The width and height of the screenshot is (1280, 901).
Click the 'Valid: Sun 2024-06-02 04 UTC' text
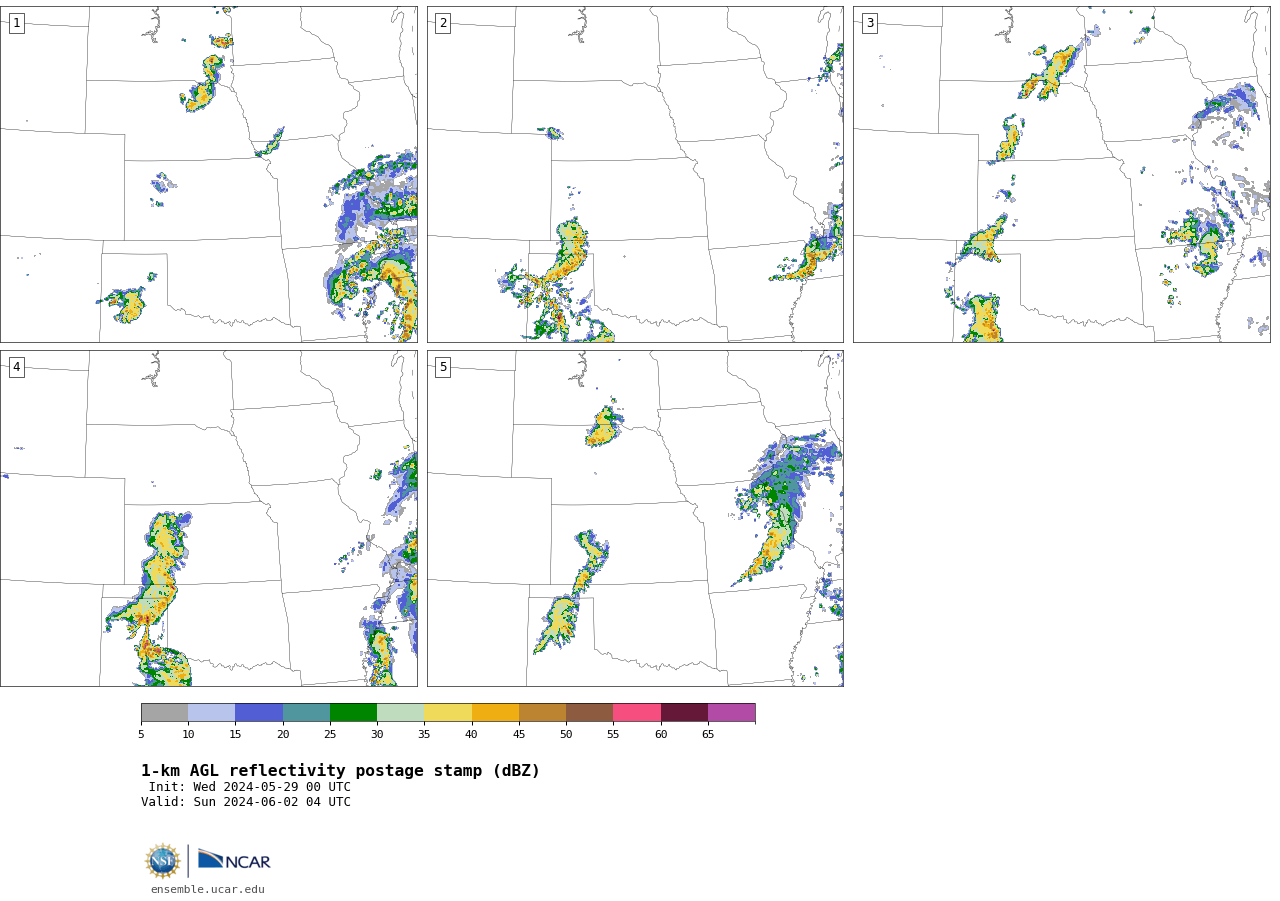(x=246, y=802)
